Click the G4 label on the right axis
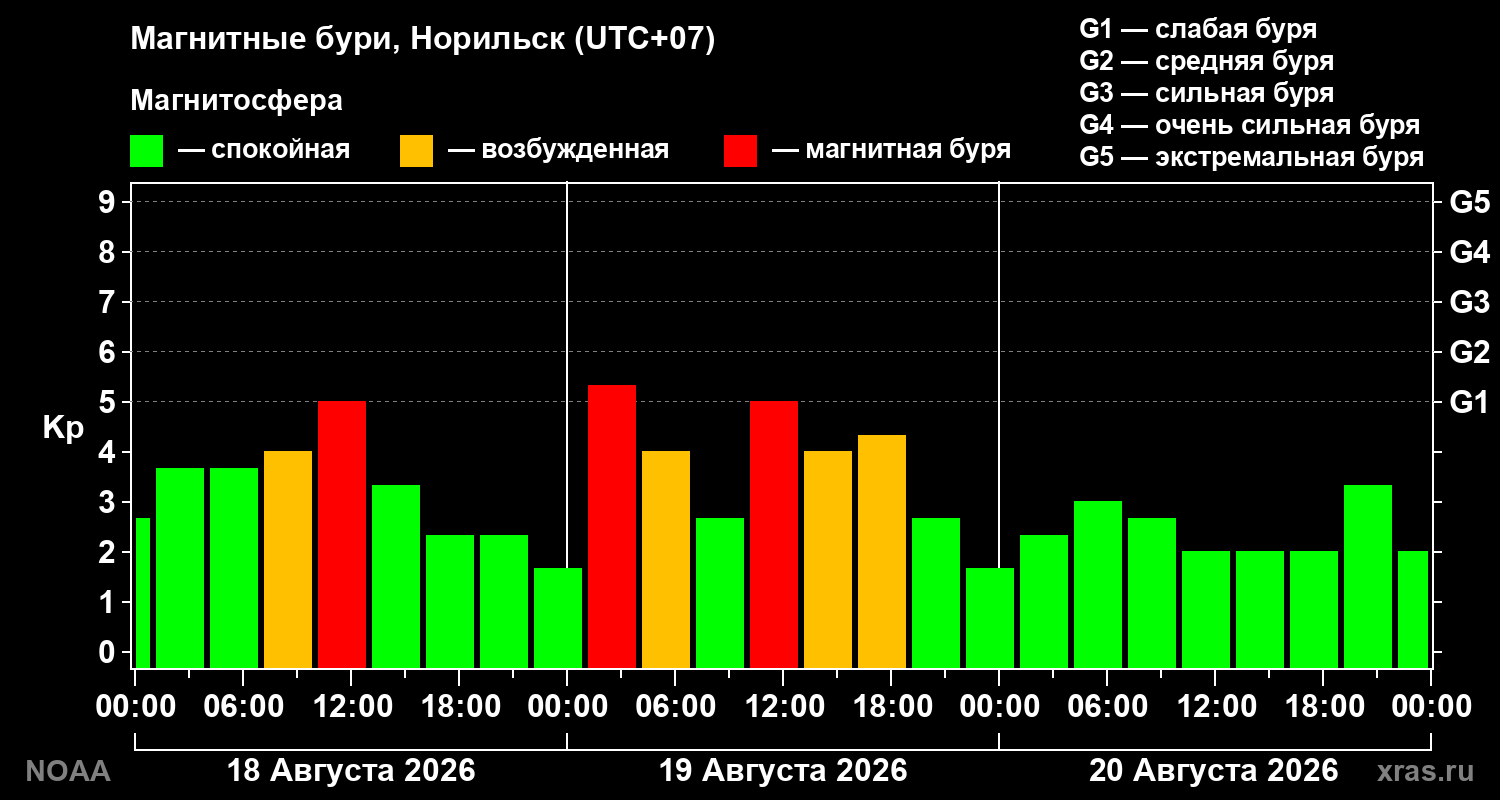 pyautogui.click(x=1469, y=252)
